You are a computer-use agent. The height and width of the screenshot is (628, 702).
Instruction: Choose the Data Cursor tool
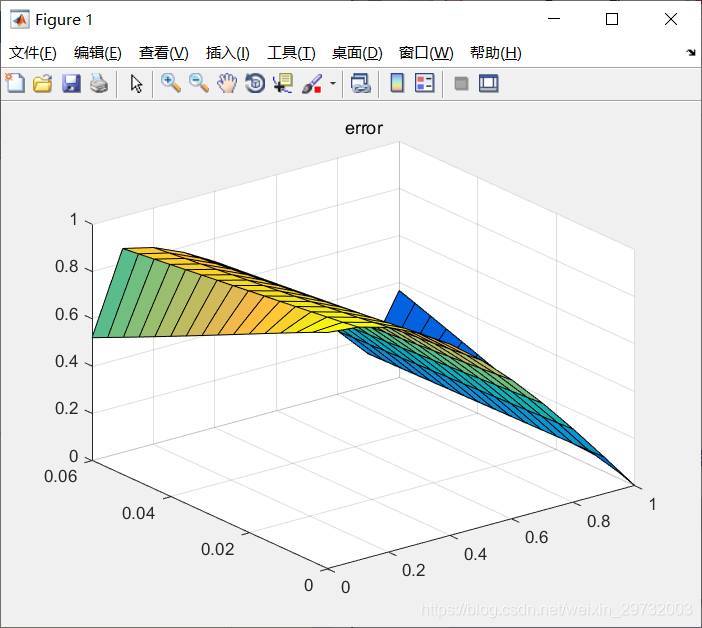point(283,83)
